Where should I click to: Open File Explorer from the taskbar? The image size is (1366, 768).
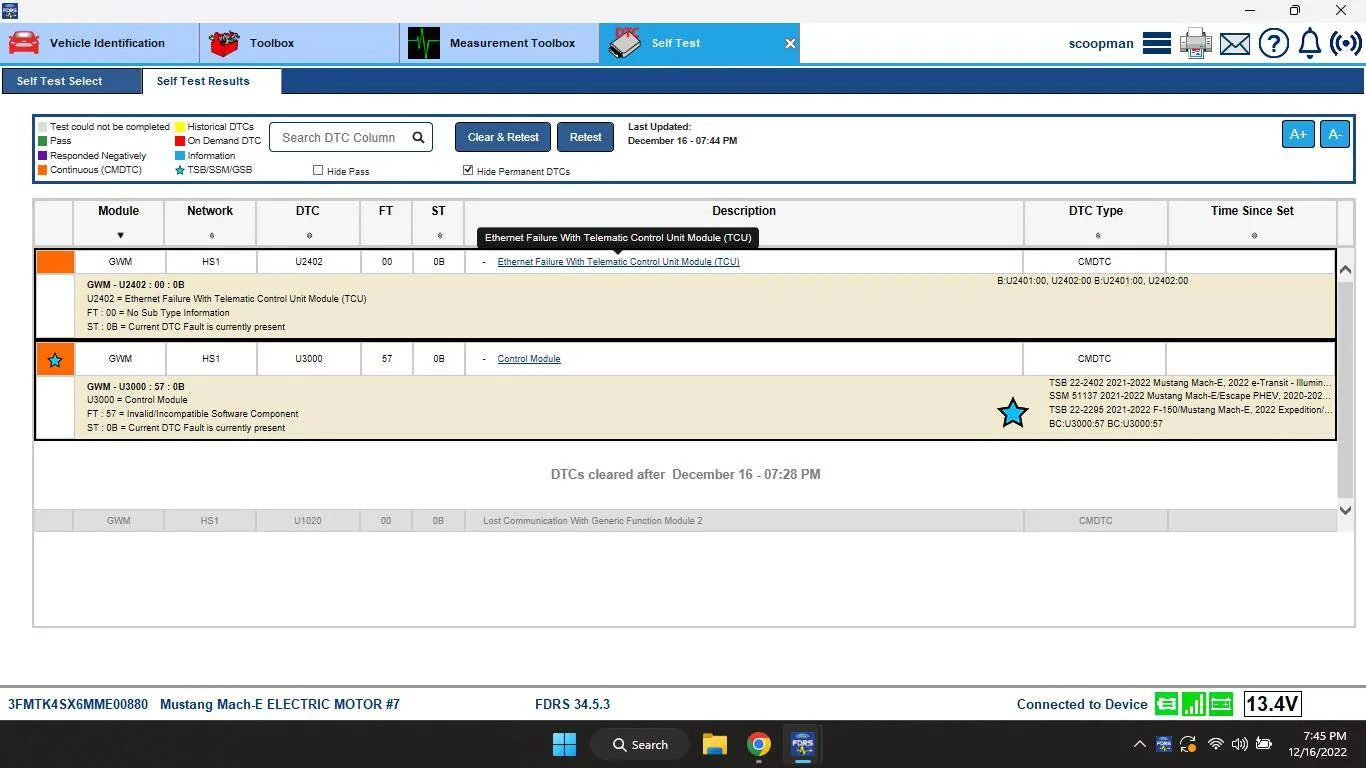coord(714,744)
